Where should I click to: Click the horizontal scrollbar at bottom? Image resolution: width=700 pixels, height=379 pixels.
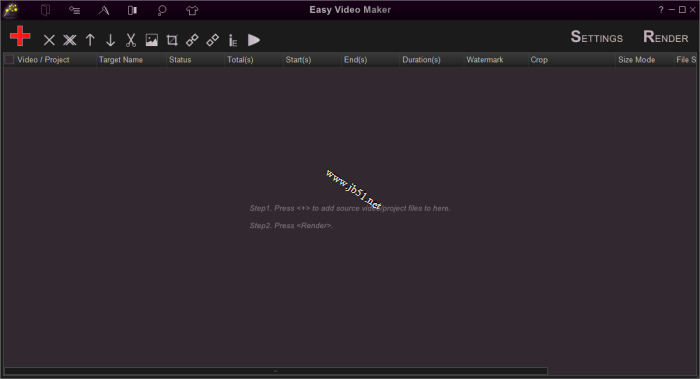click(275, 371)
